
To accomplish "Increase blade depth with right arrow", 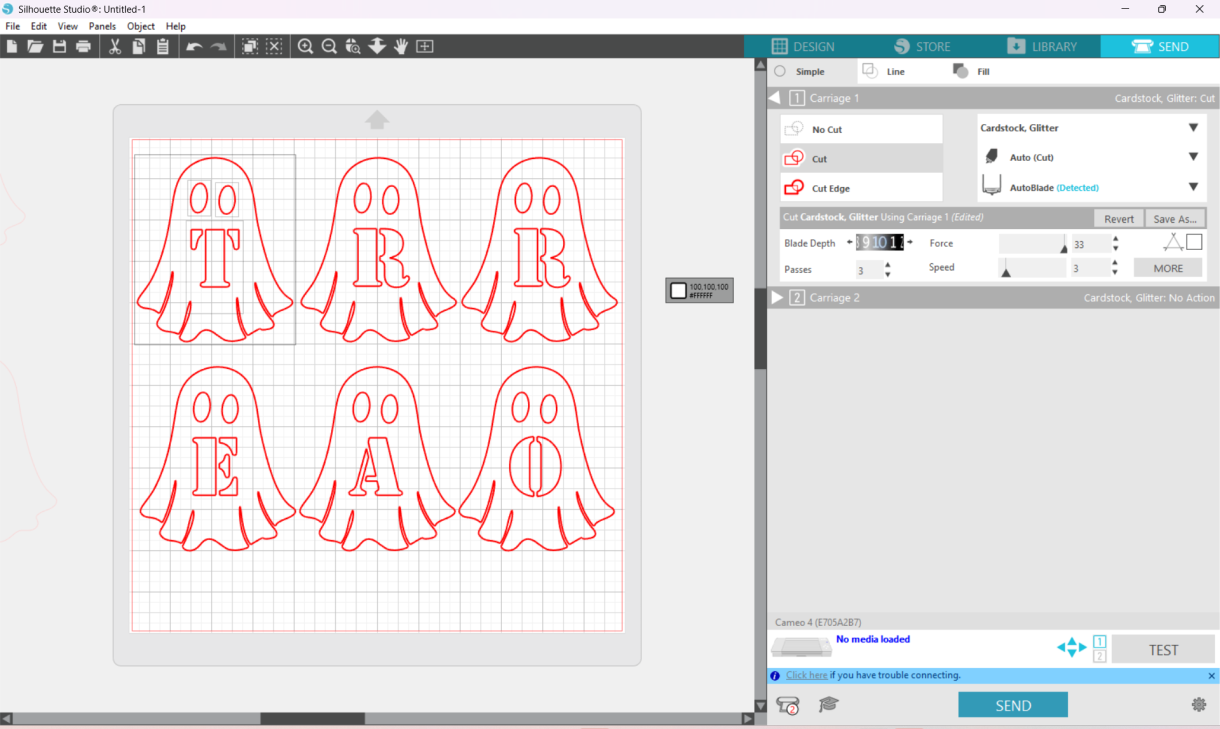I will (x=910, y=242).
